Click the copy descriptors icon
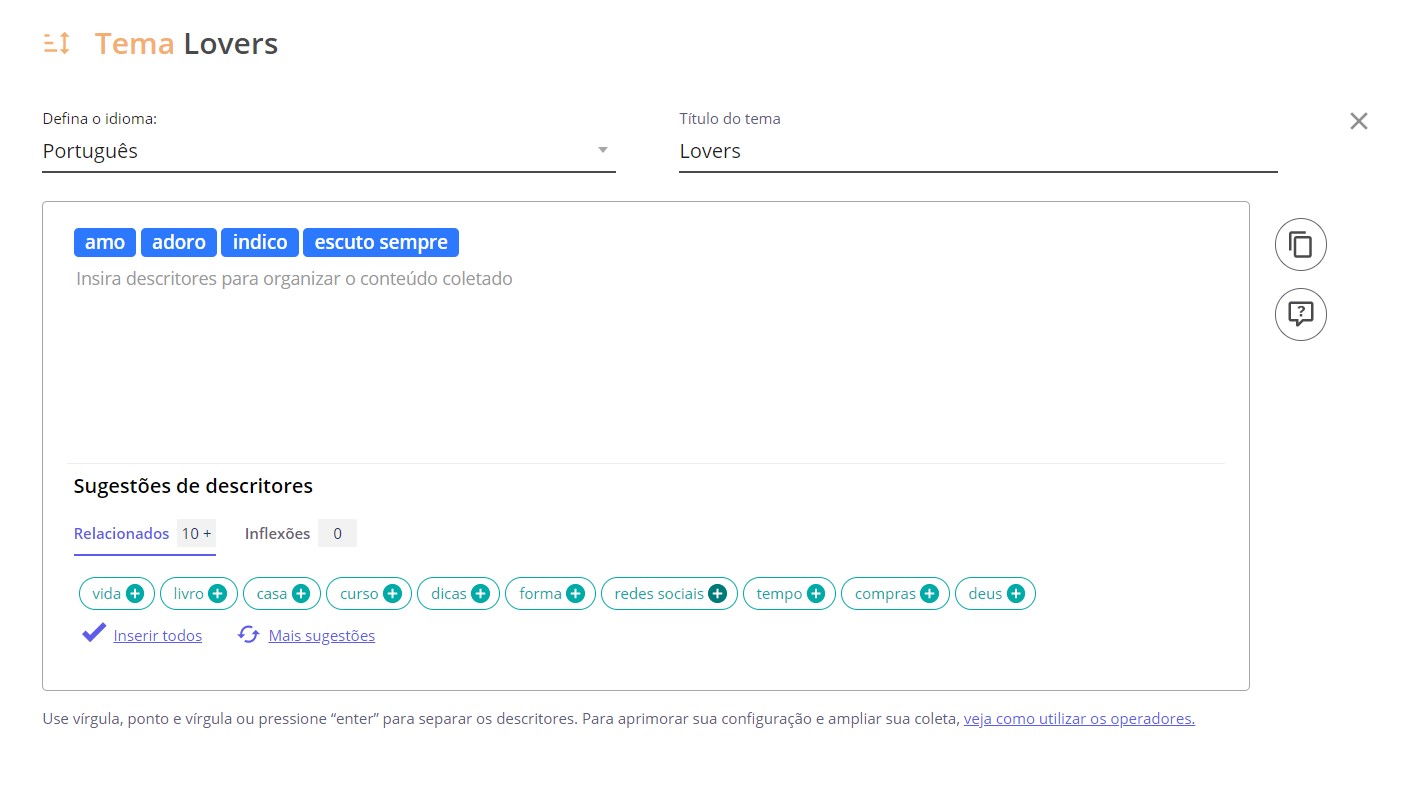This screenshot has height=786, width=1424. click(x=1300, y=244)
